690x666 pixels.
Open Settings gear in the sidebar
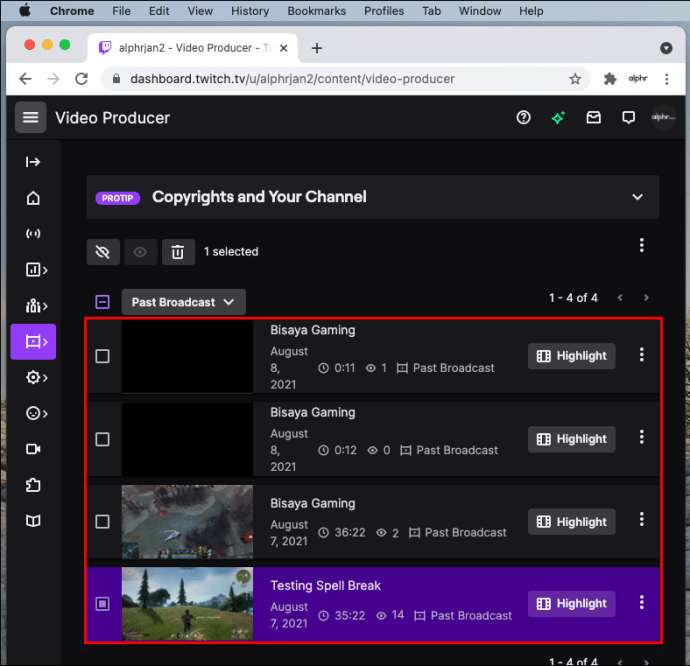click(x=35, y=377)
